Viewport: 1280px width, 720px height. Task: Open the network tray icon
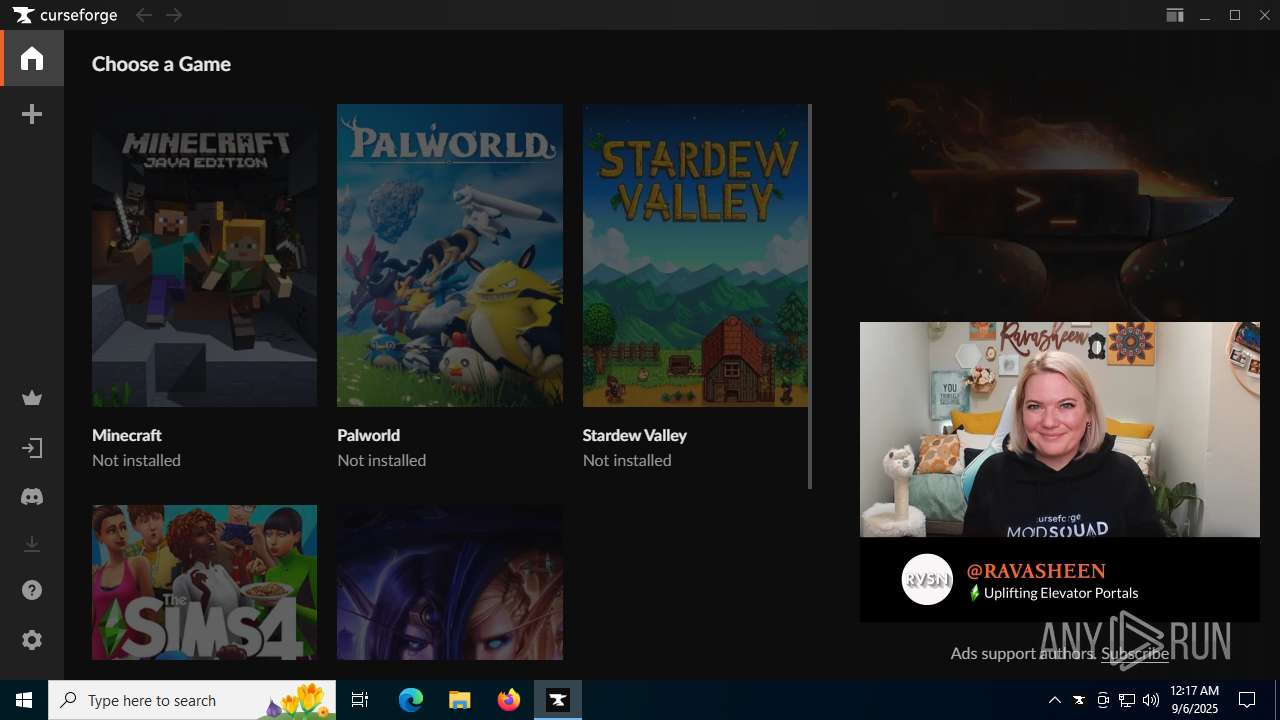(x=1127, y=700)
